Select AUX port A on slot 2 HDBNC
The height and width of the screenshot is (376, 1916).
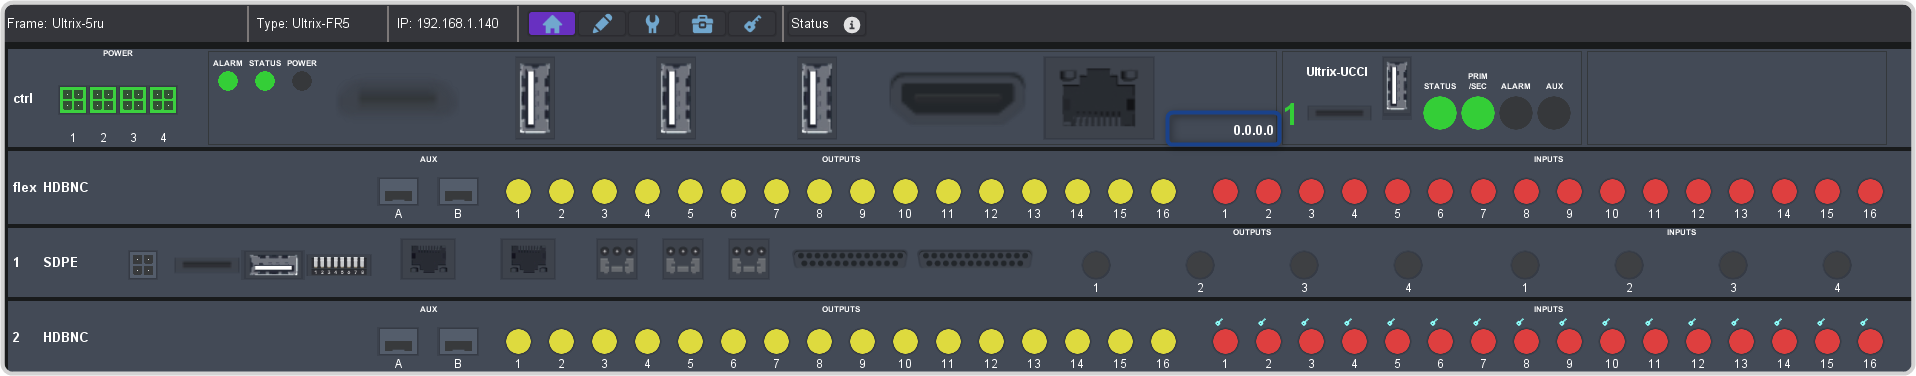[x=398, y=342]
